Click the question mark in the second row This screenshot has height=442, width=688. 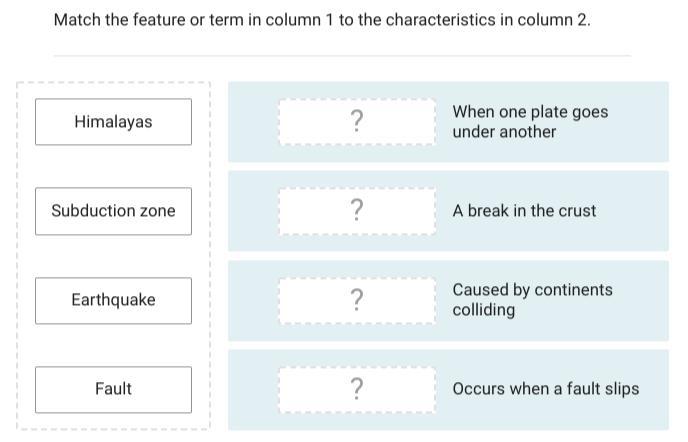click(x=357, y=210)
